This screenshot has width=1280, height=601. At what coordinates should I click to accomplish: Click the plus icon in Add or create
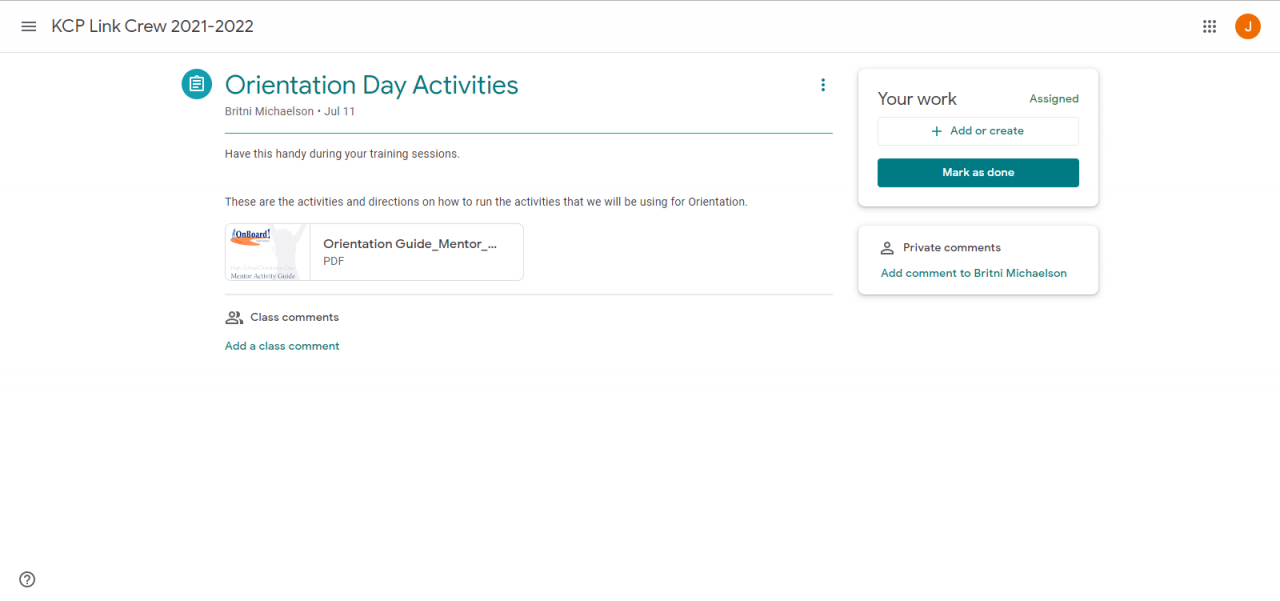(x=937, y=131)
